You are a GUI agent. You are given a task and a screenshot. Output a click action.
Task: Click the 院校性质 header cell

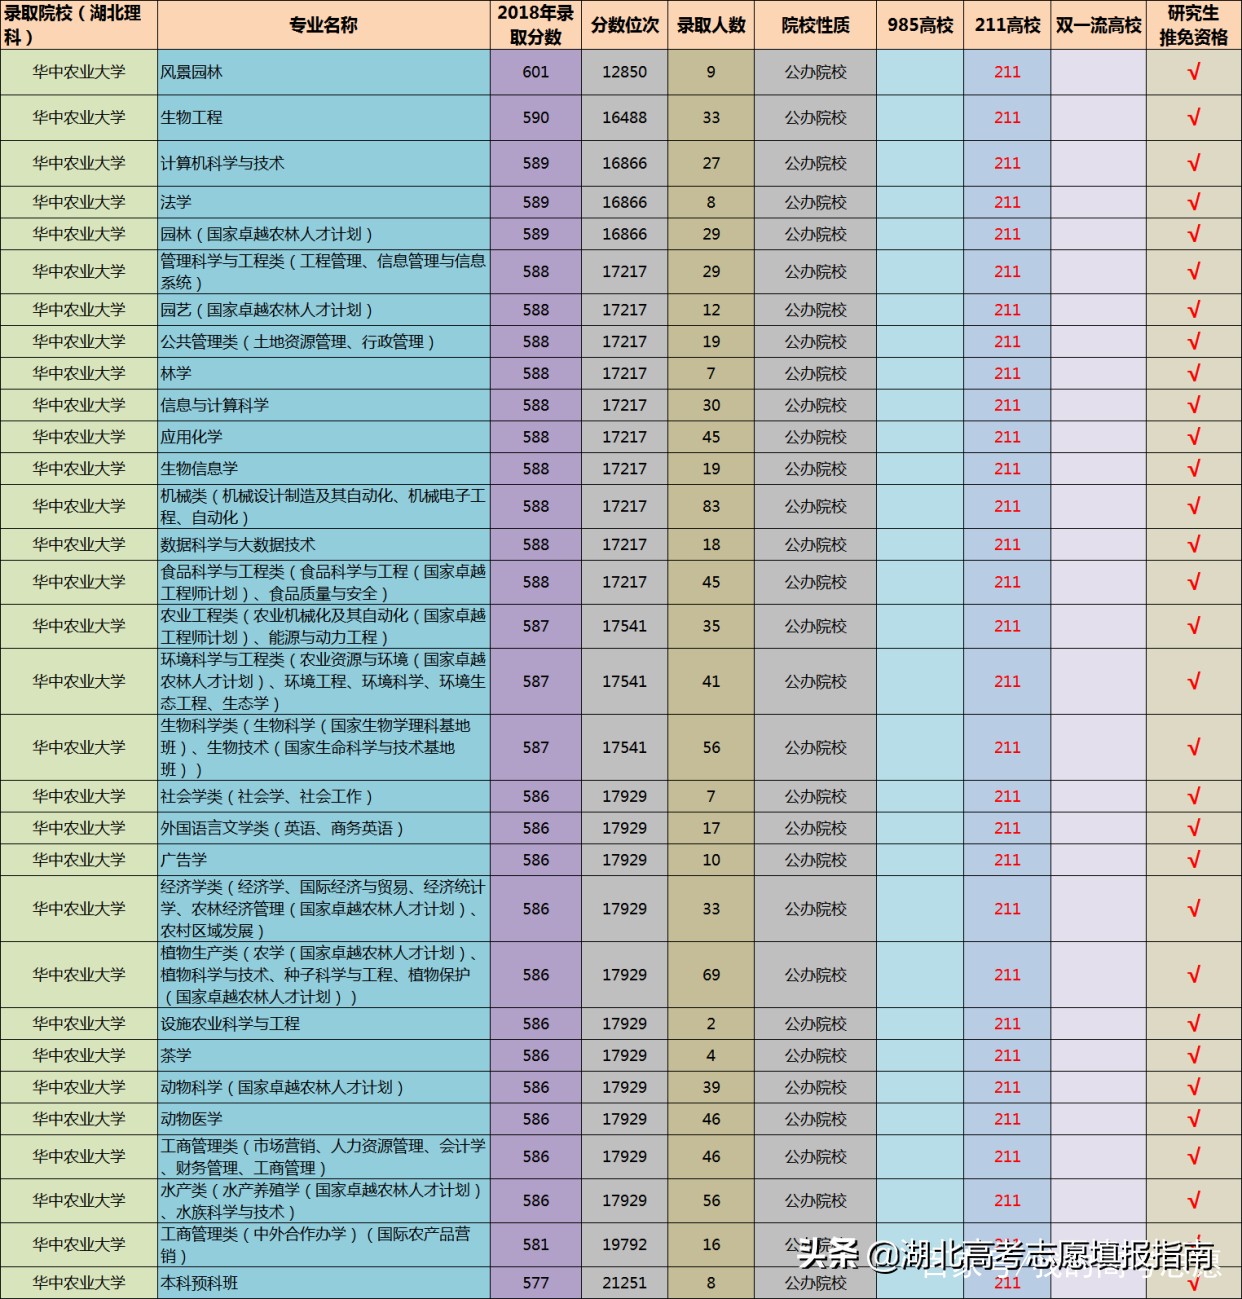(x=815, y=25)
